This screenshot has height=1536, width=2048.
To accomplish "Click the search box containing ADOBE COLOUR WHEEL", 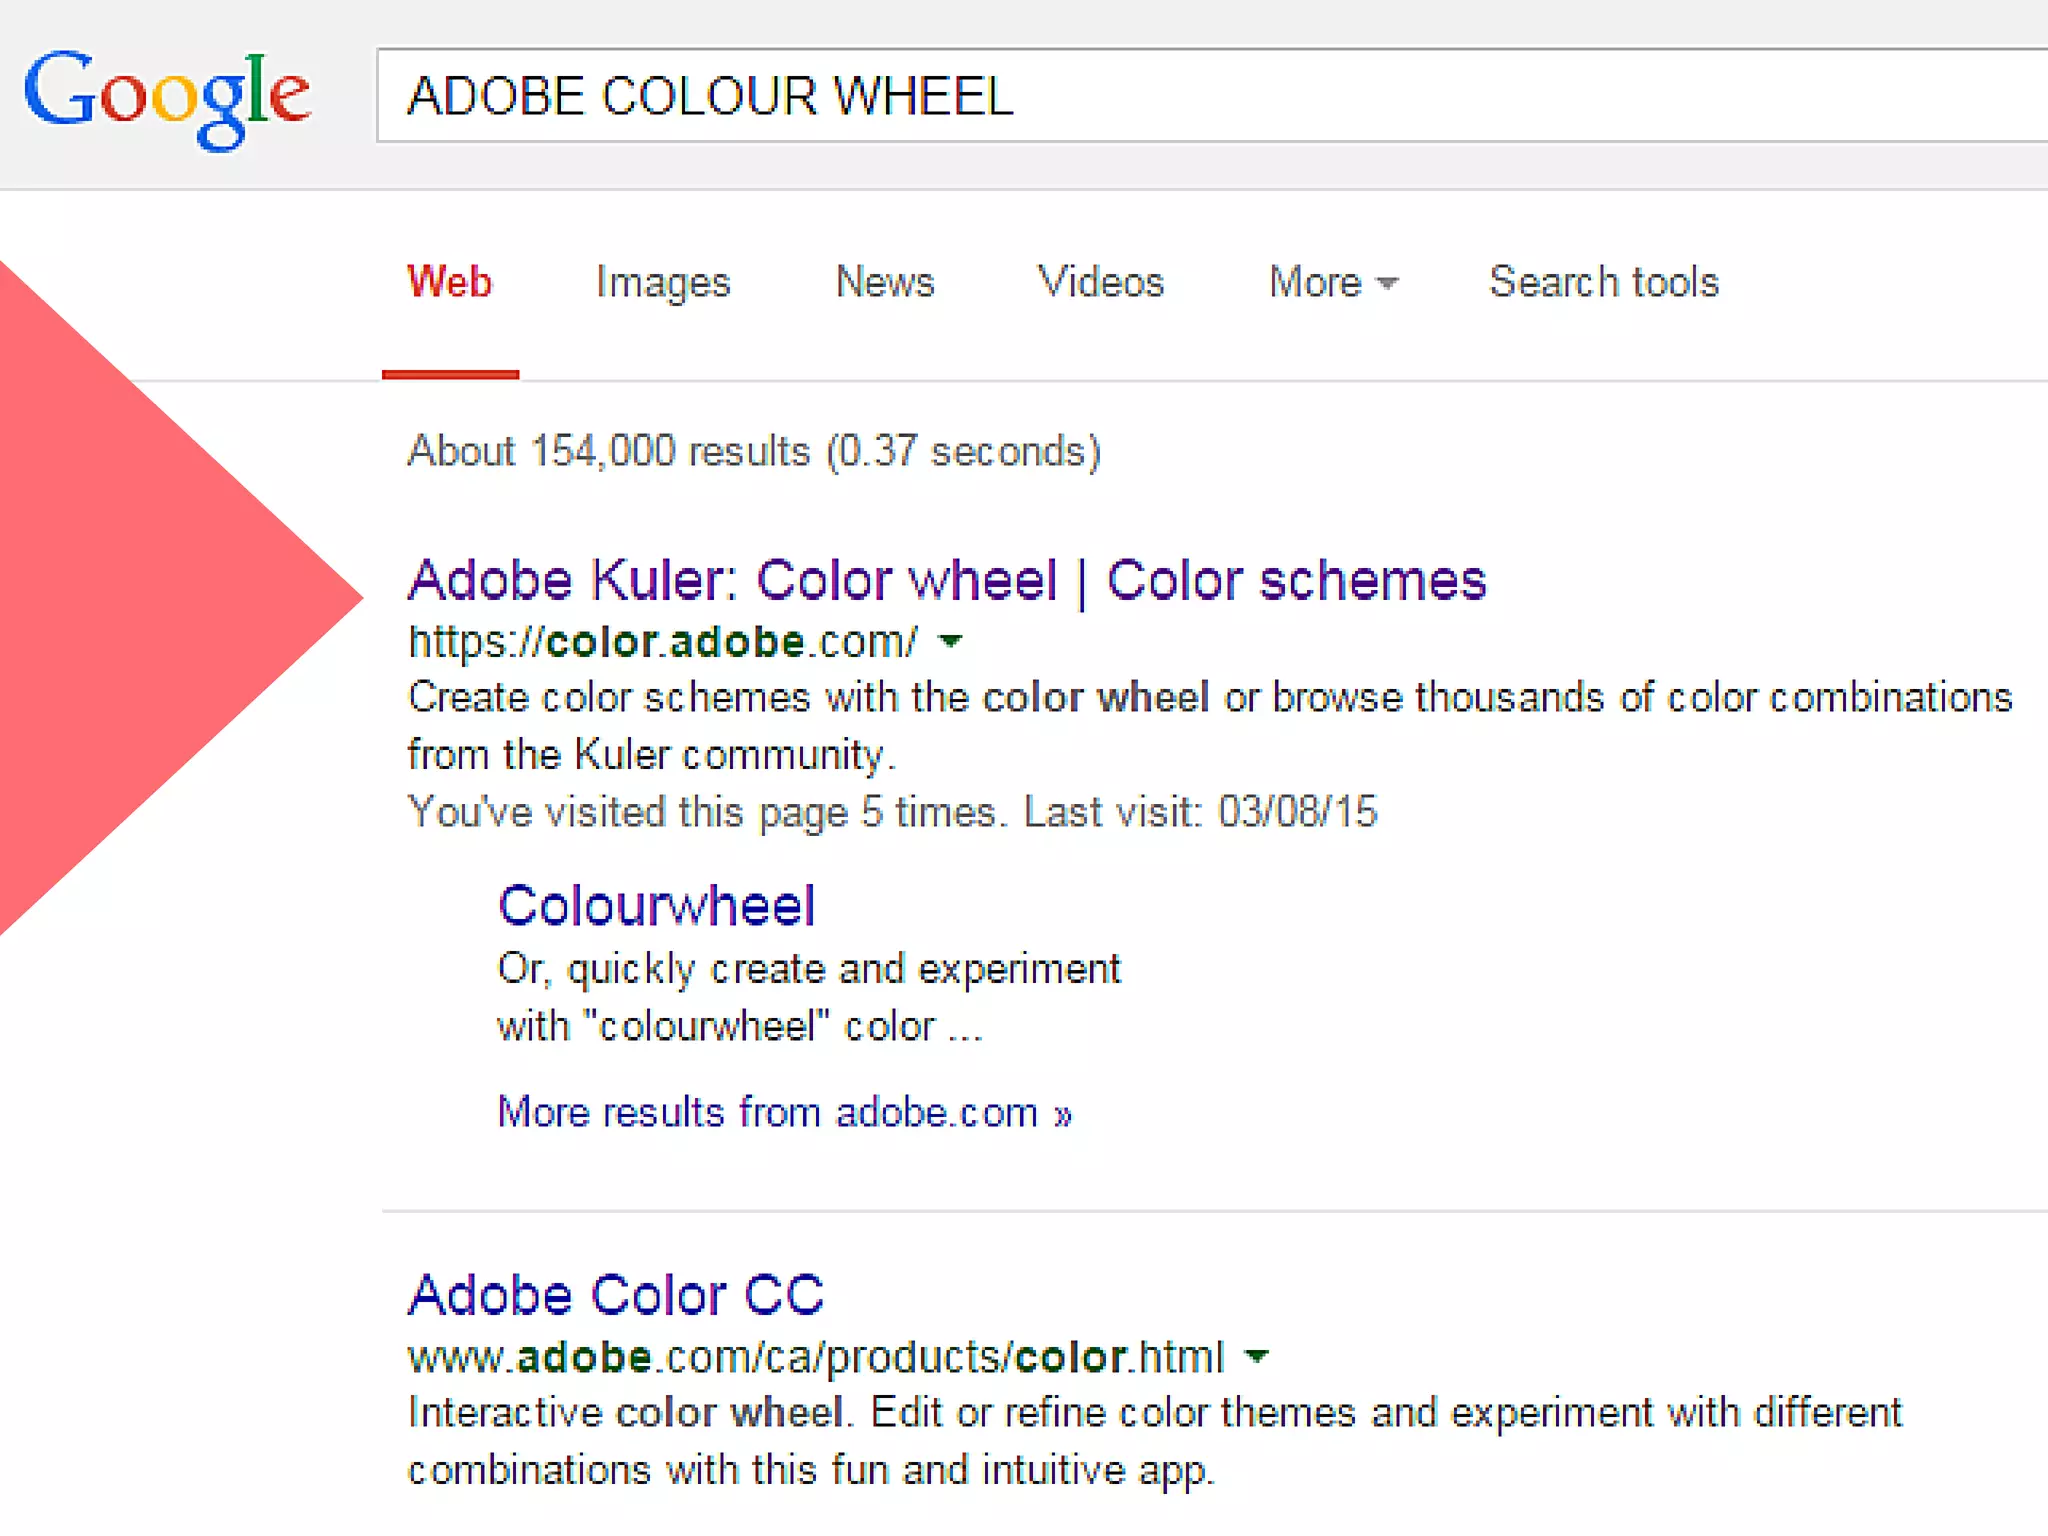I will (1200, 96).
